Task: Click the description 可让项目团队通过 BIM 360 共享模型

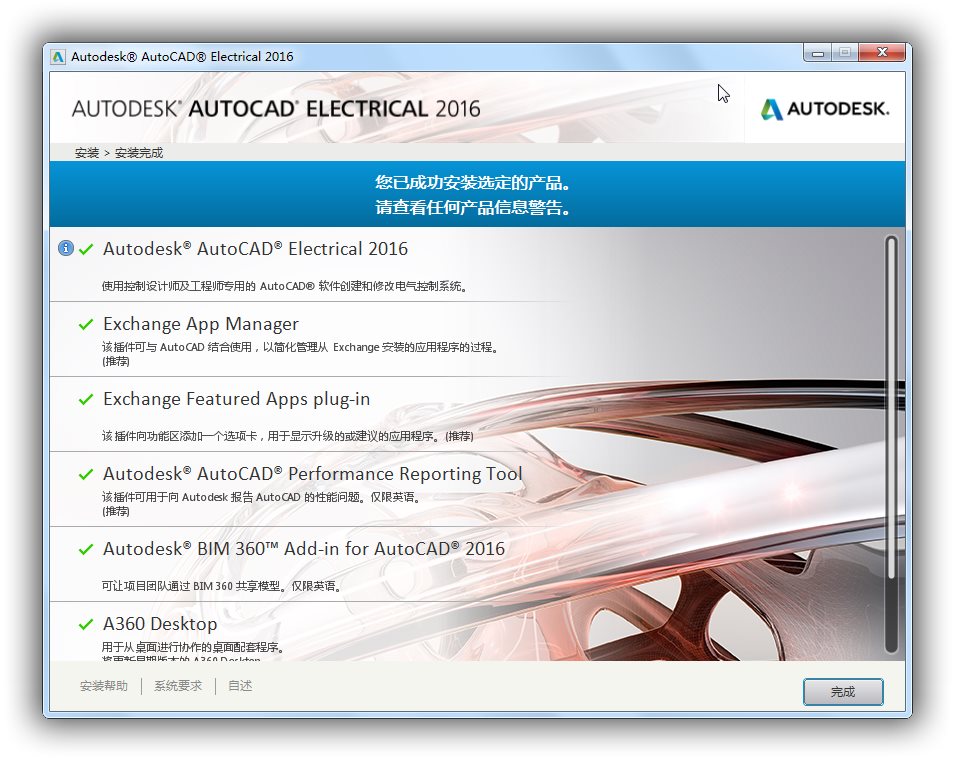Action: tap(222, 586)
